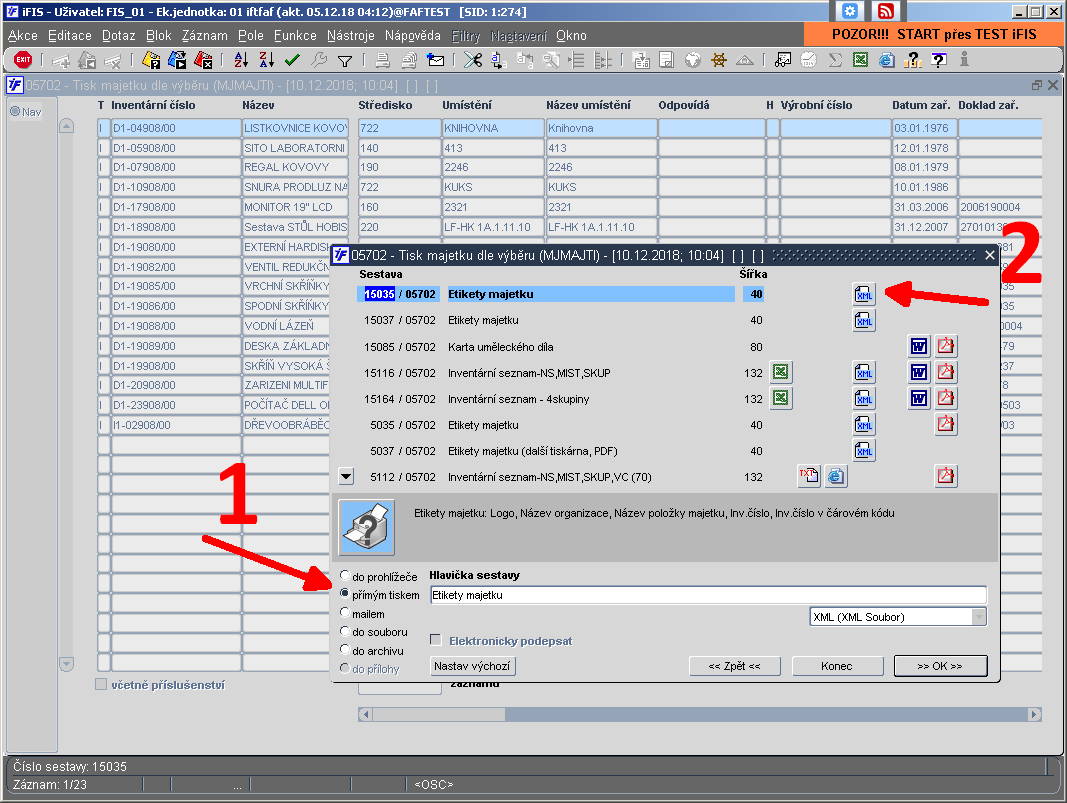Open the Záznam menu
Screen dimensions: 1067x803
pyautogui.click(x=205, y=35)
